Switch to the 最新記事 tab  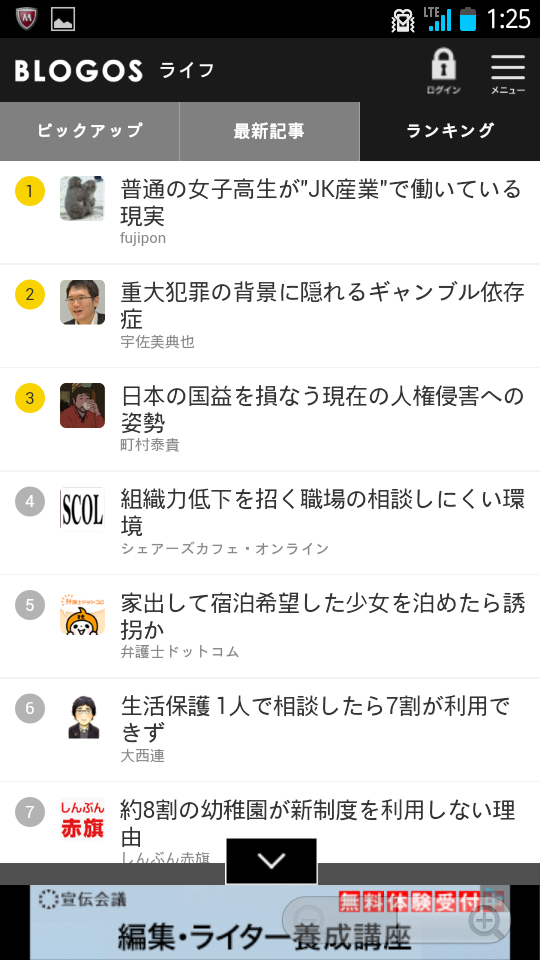[x=269, y=131]
